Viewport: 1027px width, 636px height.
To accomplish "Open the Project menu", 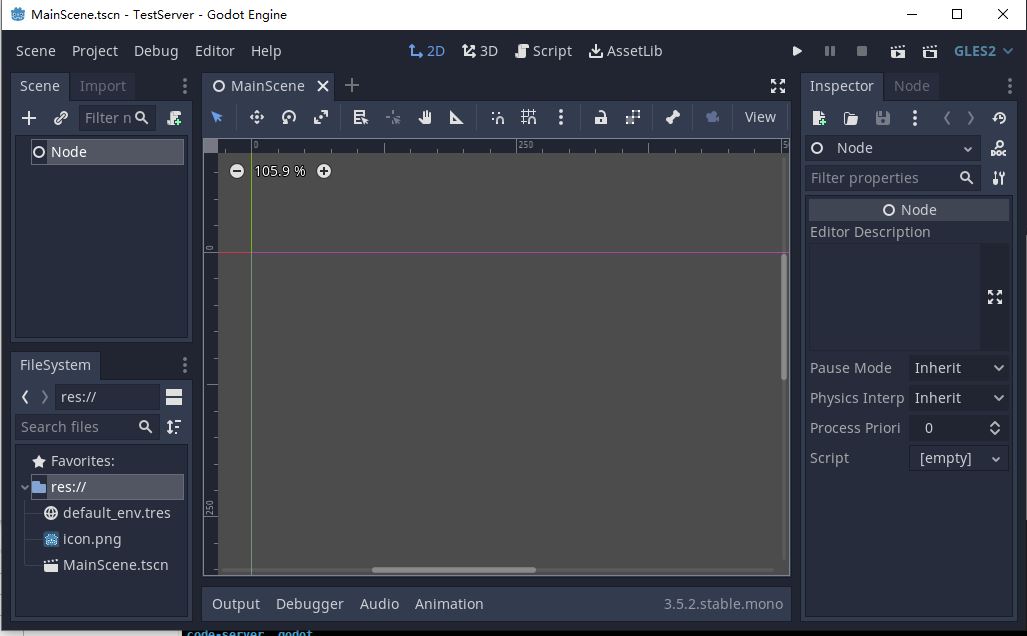I will click(x=95, y=51).
